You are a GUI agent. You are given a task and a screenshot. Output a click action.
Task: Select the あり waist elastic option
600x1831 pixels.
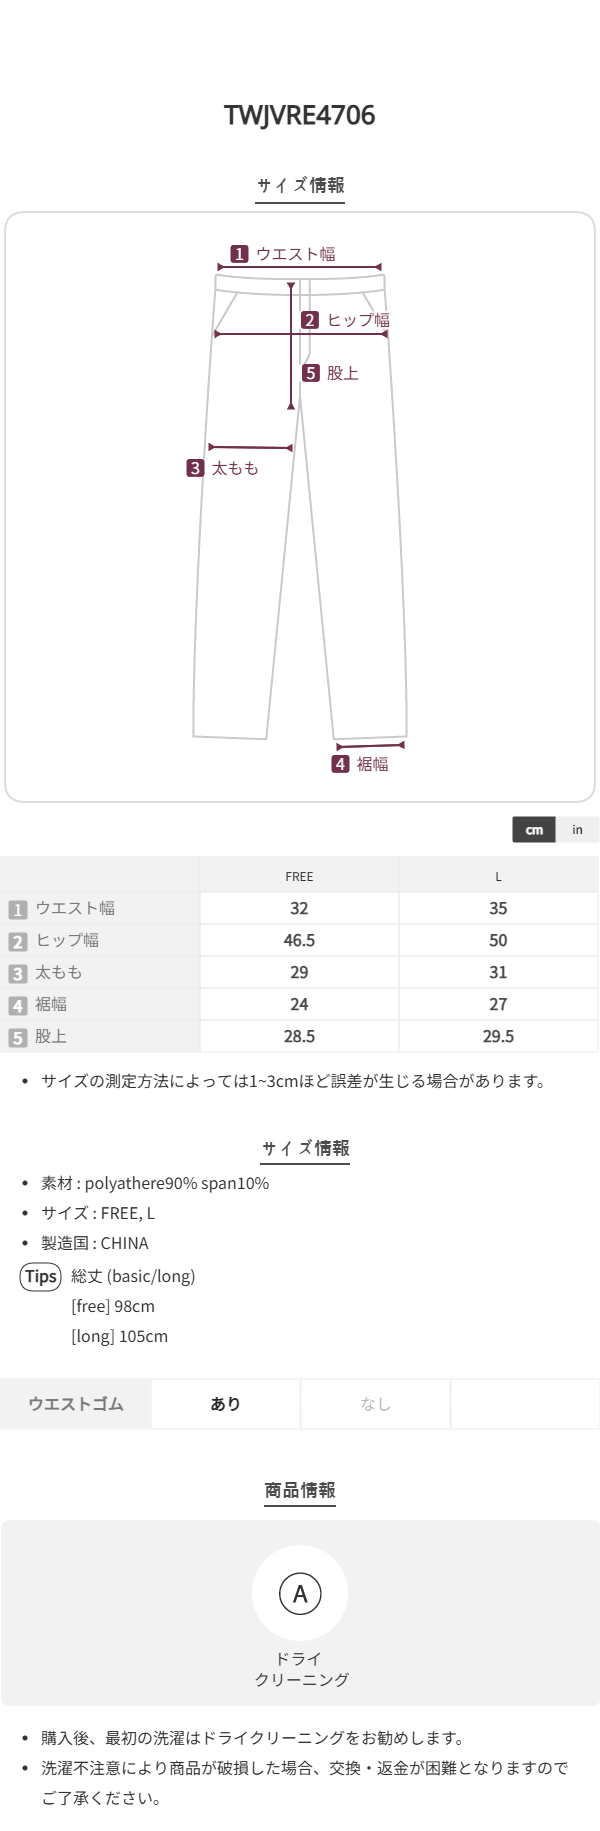226,1404
